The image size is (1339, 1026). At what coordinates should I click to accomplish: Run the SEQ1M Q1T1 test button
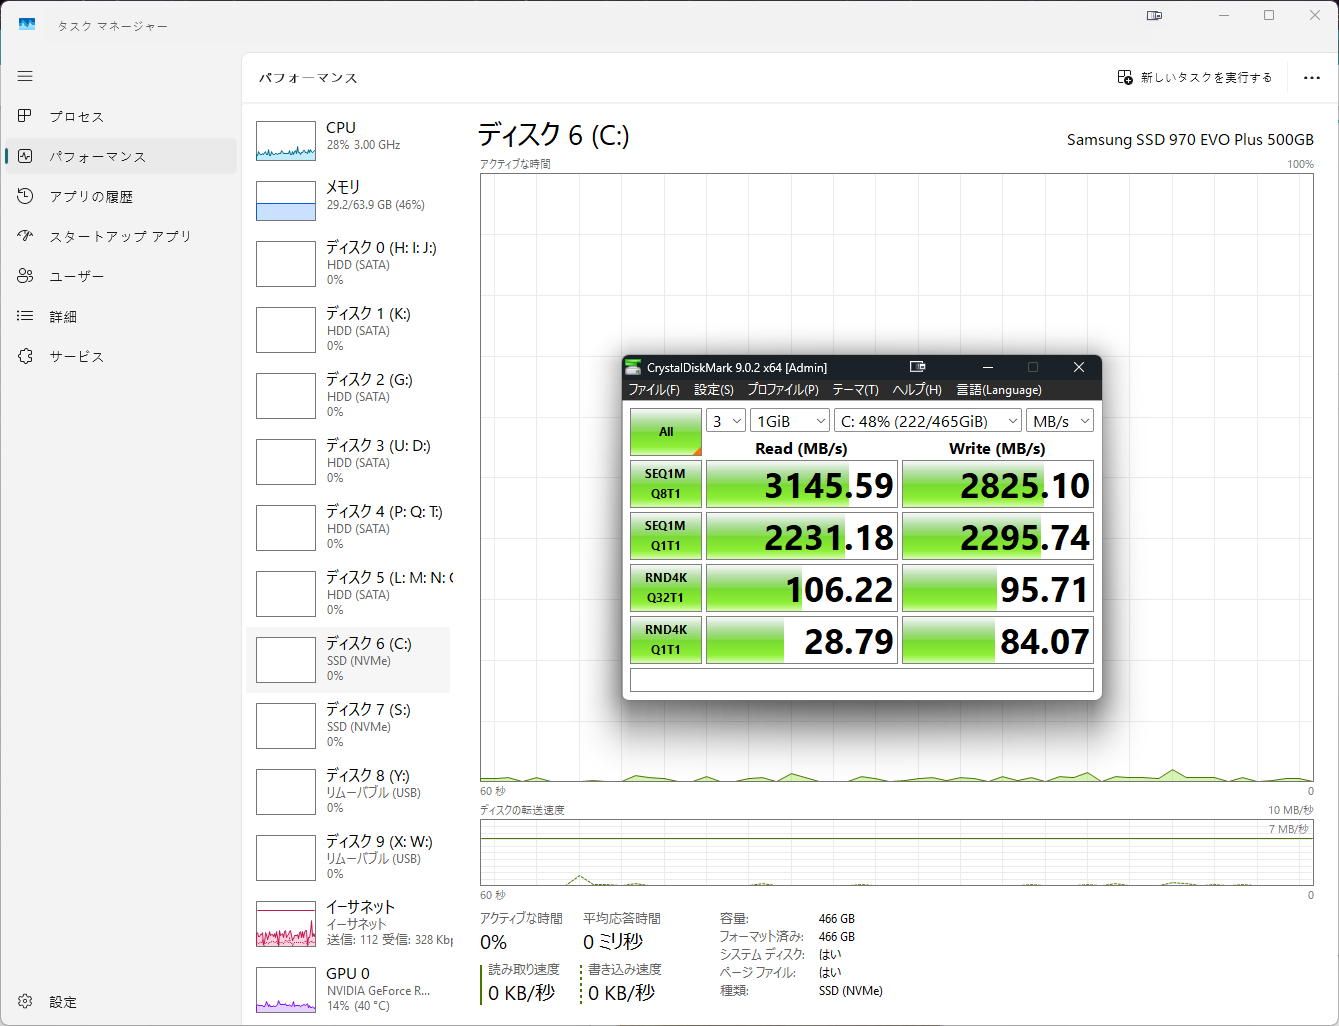click(666, 536)
